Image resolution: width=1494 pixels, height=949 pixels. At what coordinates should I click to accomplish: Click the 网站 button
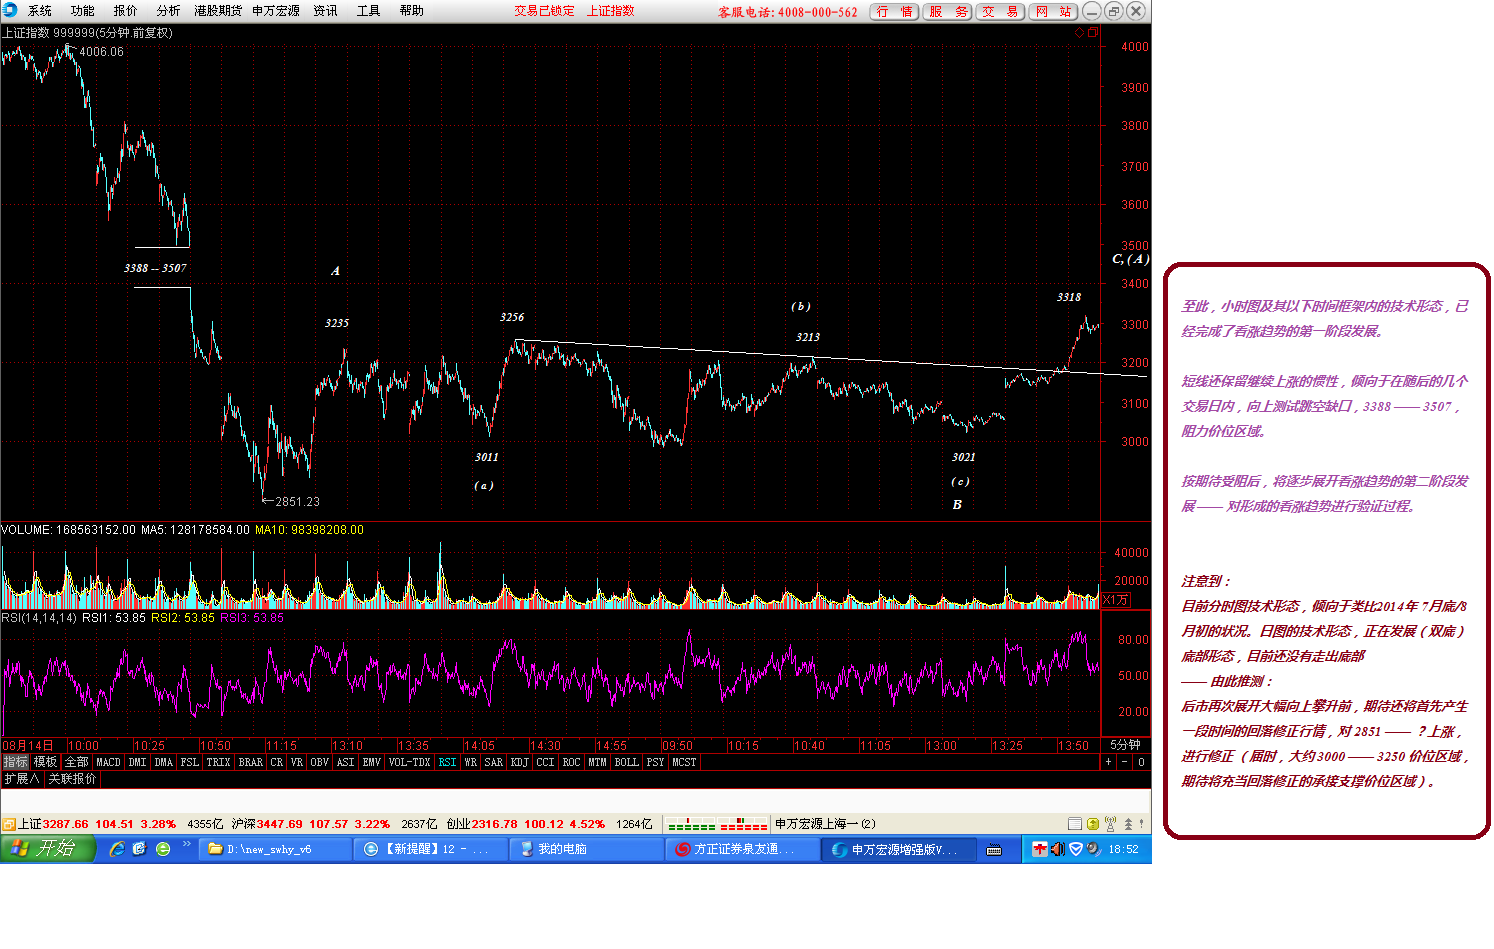[1053, 12]
